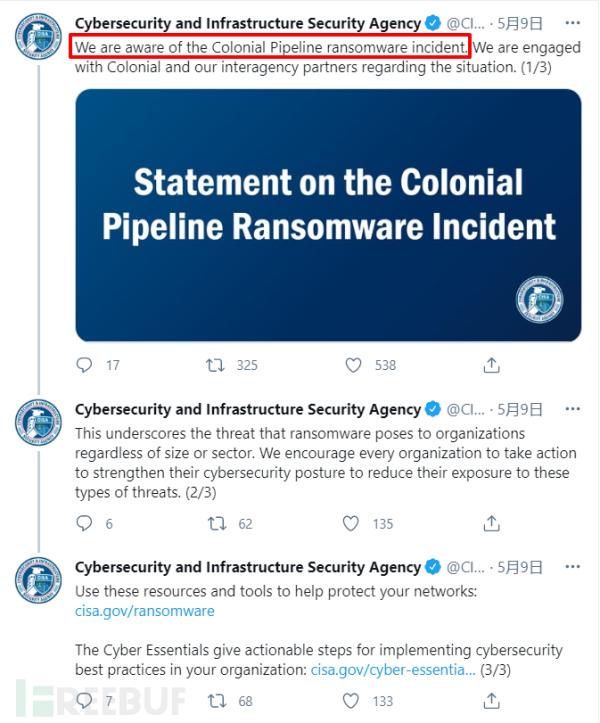600x723 pixels.
Task: Open the cisa.gov/ransomware link
Action: tap(144, 610)
